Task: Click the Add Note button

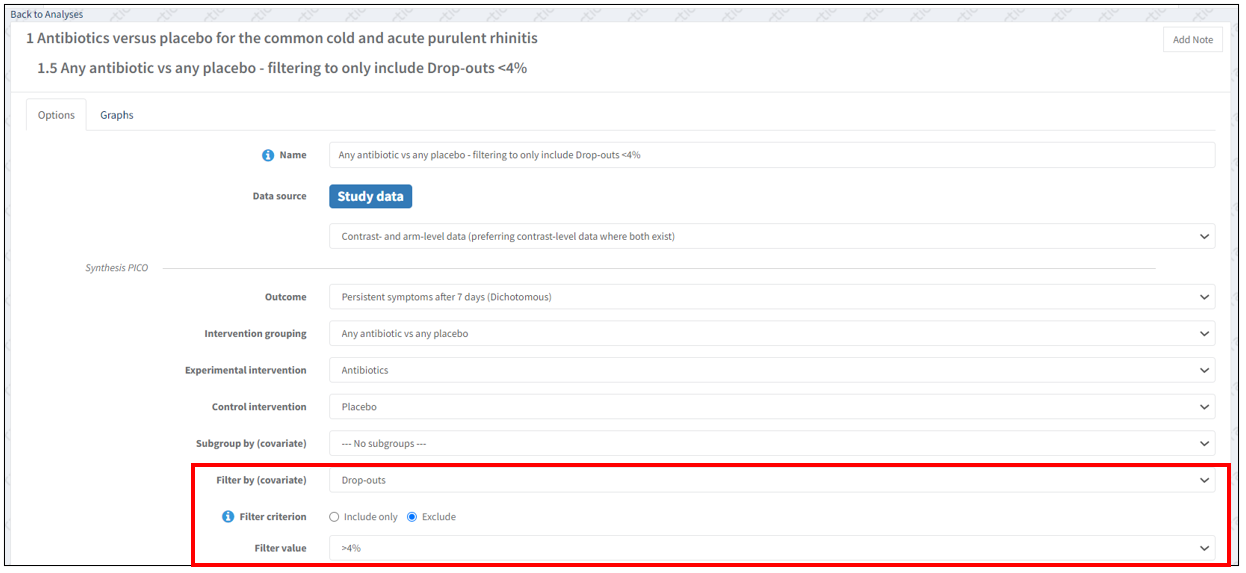Action: 1192,40
